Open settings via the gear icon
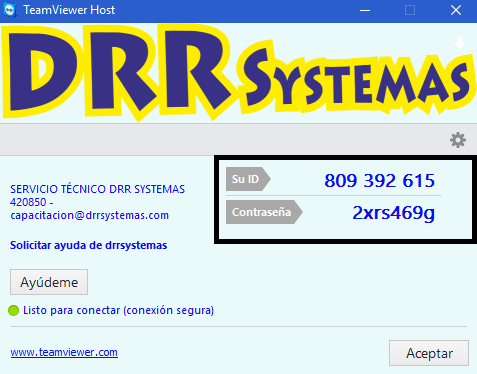Screen dimensions: 477x374 pyautogui.click(x=458, y=140)
